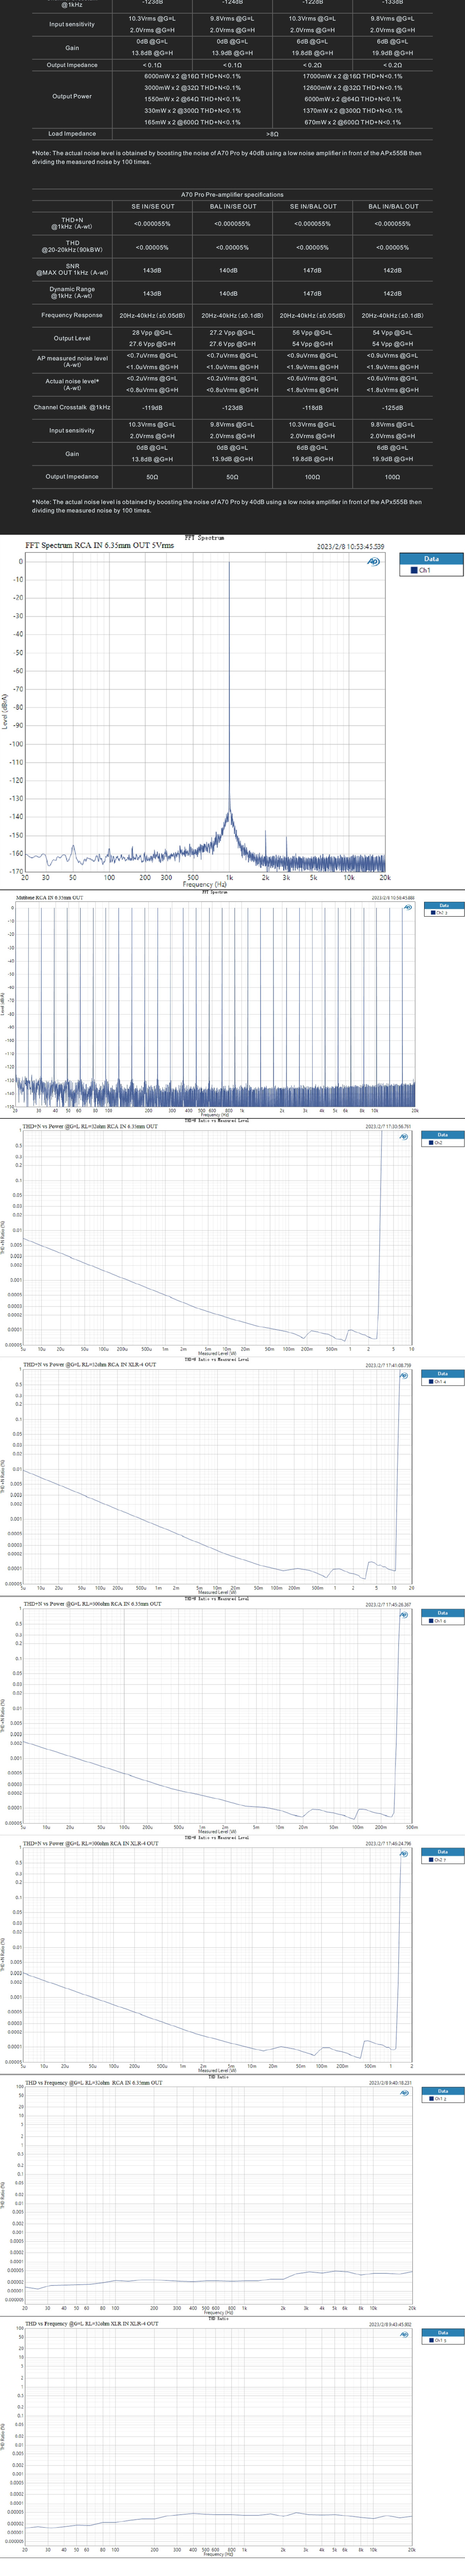
Task: Click the '28 Vpp @G=L' output level cell
Action: [x=152, y=333]
